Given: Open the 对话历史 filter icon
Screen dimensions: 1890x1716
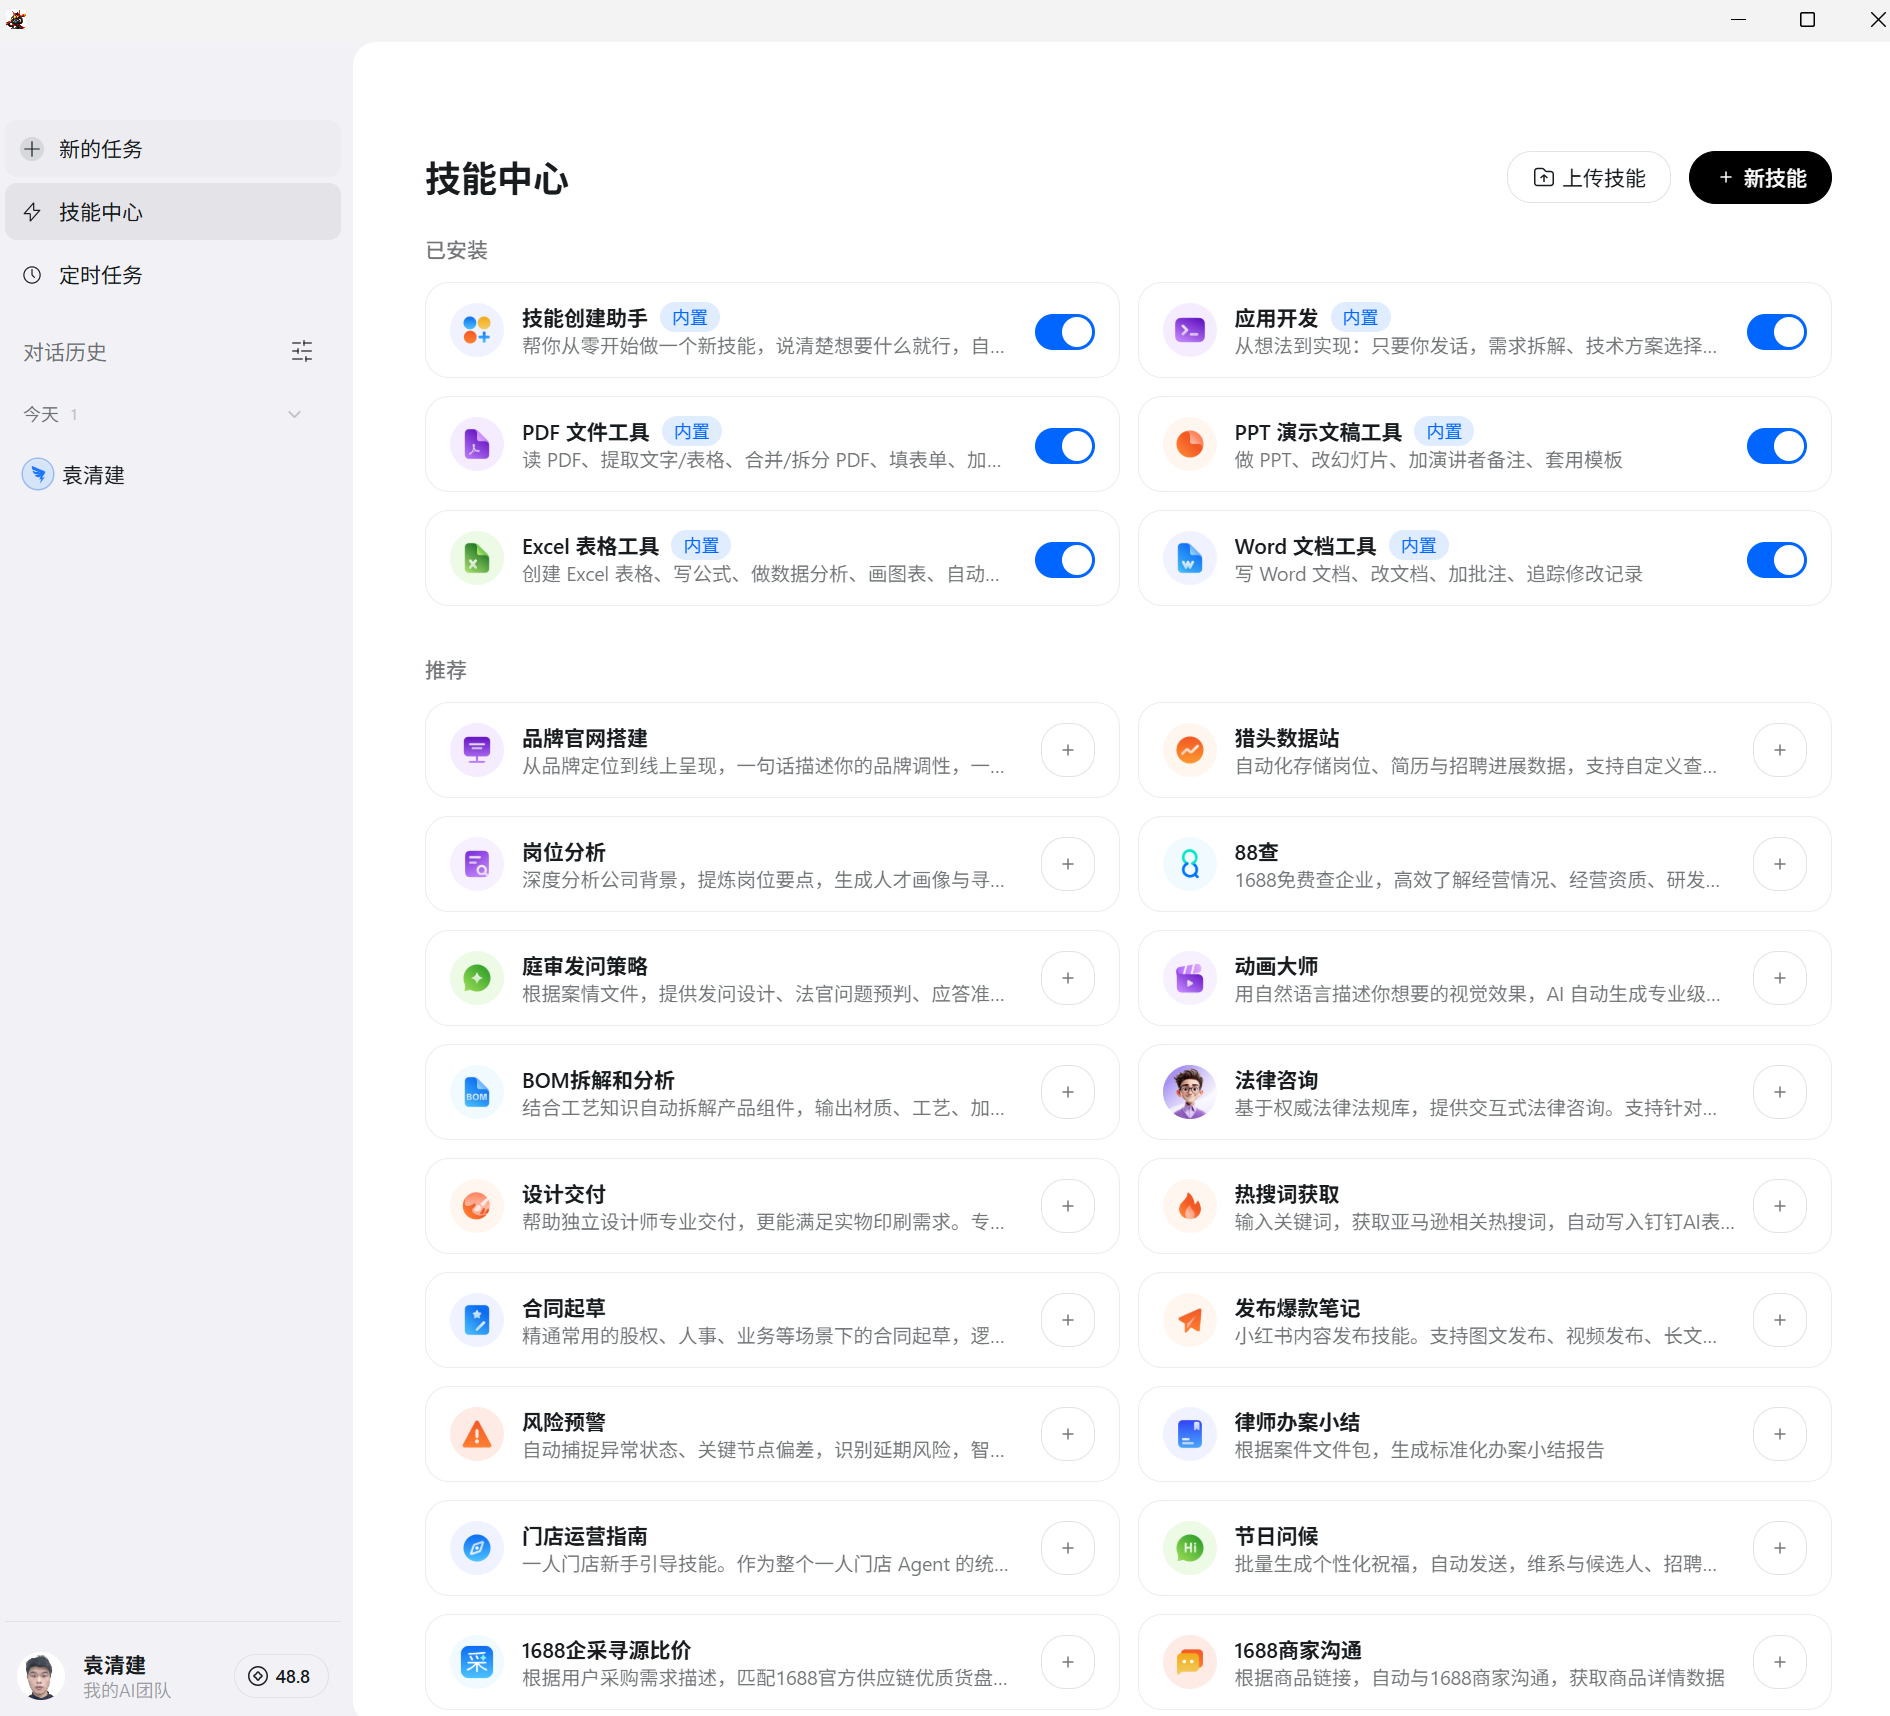Looking at the screenshot, I should pos(302,351).
